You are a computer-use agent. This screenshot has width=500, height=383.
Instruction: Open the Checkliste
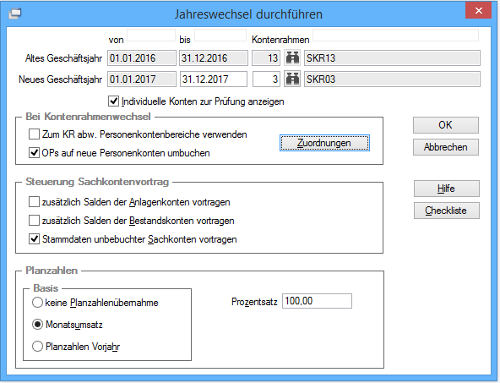click(x=447, y=210)
